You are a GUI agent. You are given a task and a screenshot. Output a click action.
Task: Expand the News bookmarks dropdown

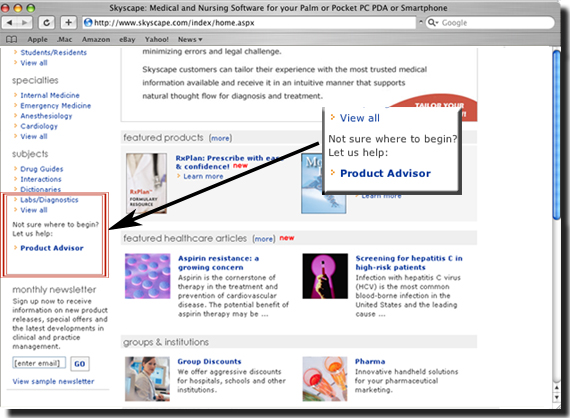[x=190, y=39]
